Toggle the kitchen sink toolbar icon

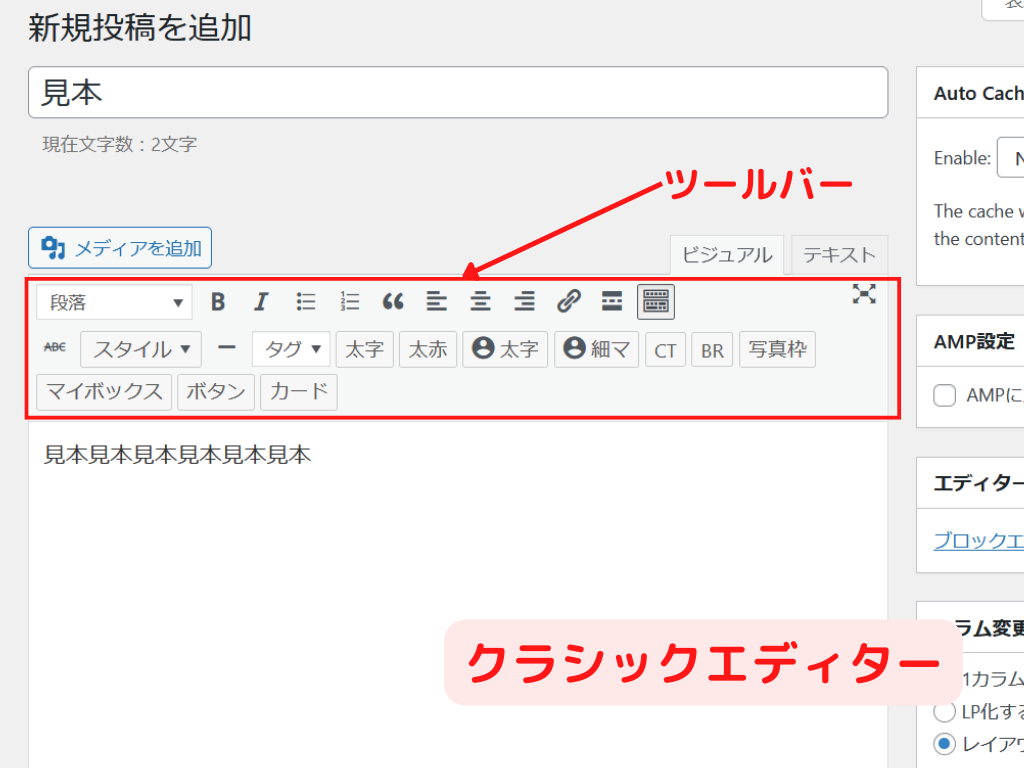click(656, 300)
